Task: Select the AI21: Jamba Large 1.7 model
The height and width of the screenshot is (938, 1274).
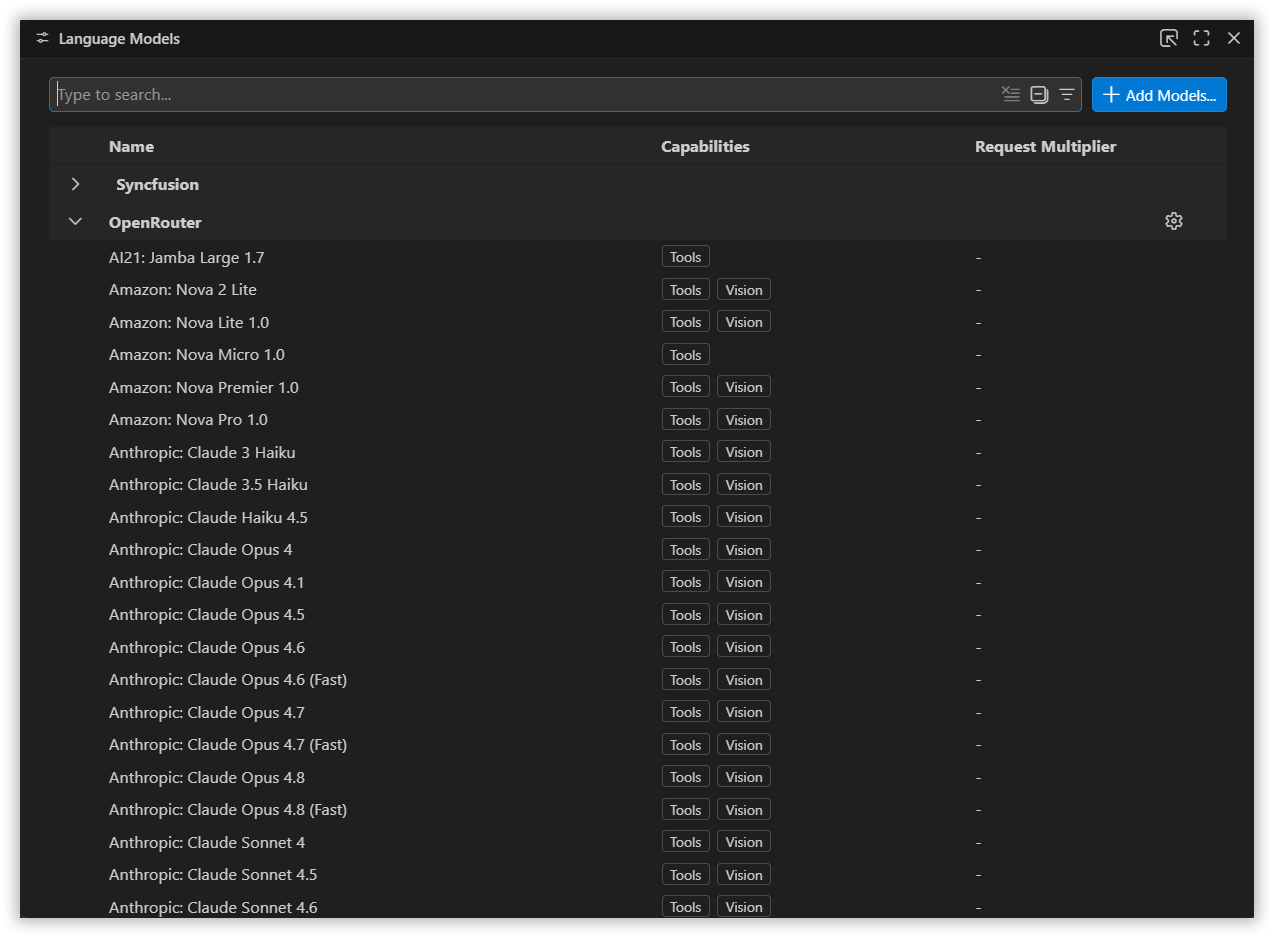Action: pos(638,257)
